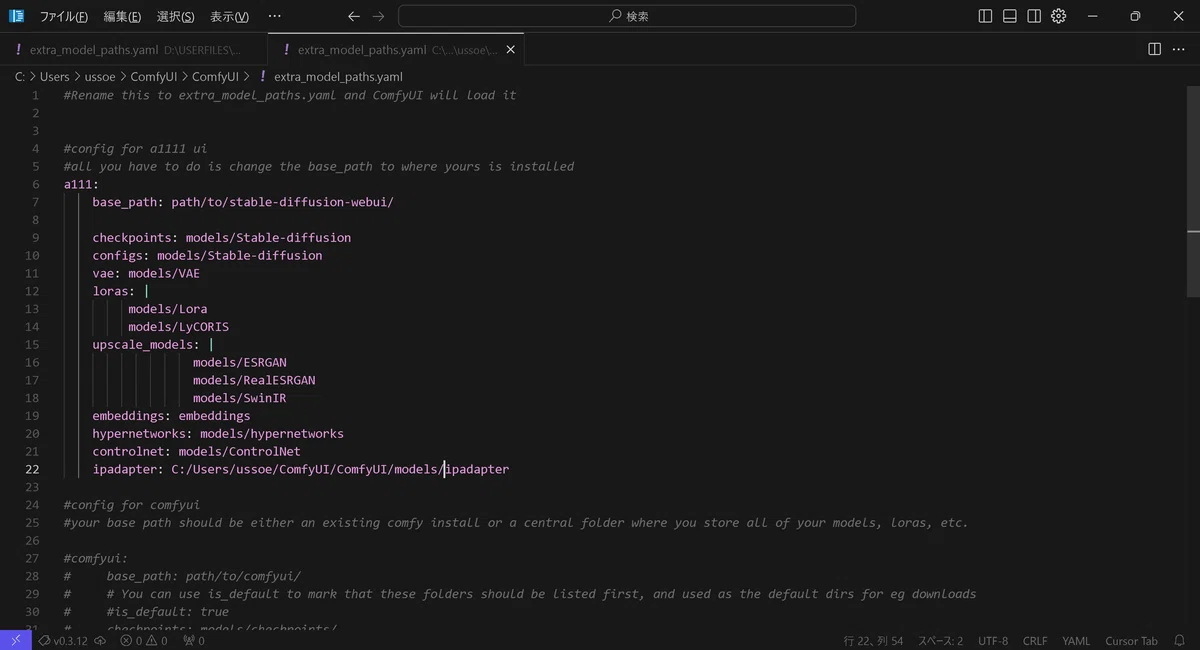
Task: Click the v0.3.12 branch tag in status bar
Action: [x=63, y=641]
